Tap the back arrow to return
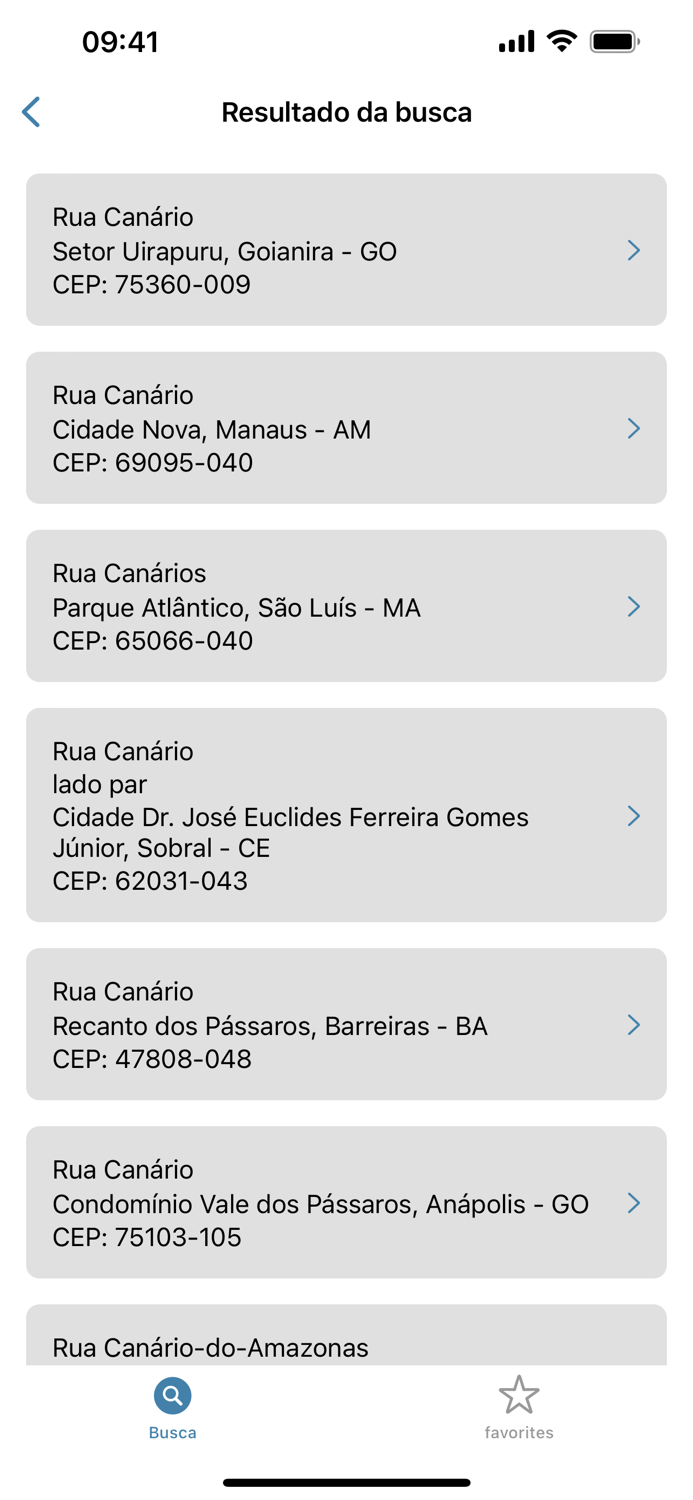 (x=30, y=112)
